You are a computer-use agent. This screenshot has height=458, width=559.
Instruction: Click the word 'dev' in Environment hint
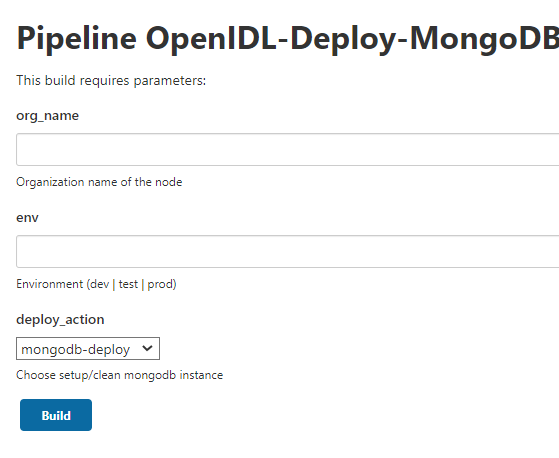pyautogui.click(x=99, y=284)
